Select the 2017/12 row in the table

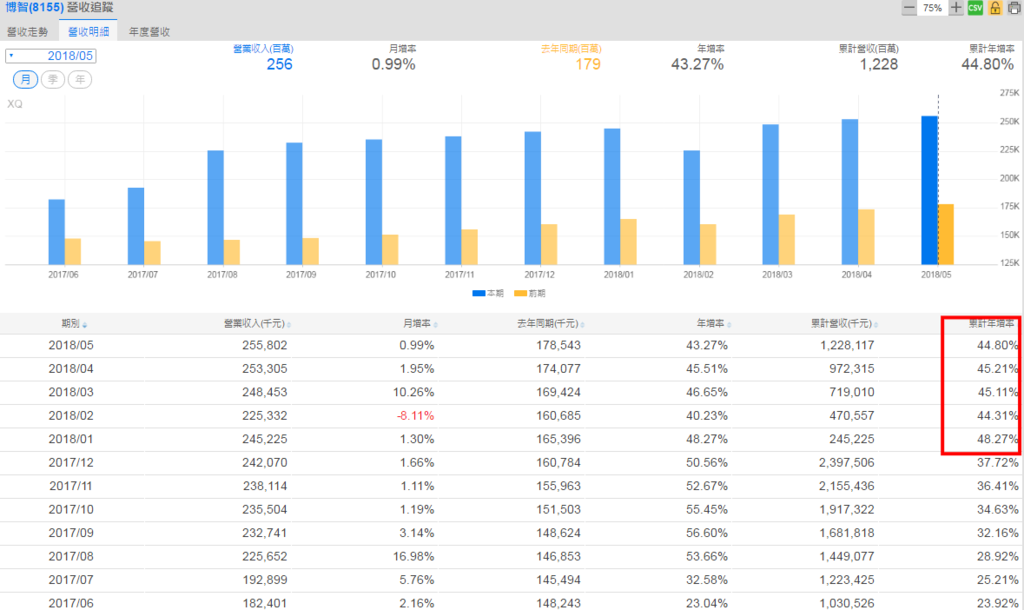click(x=509, y=463)
